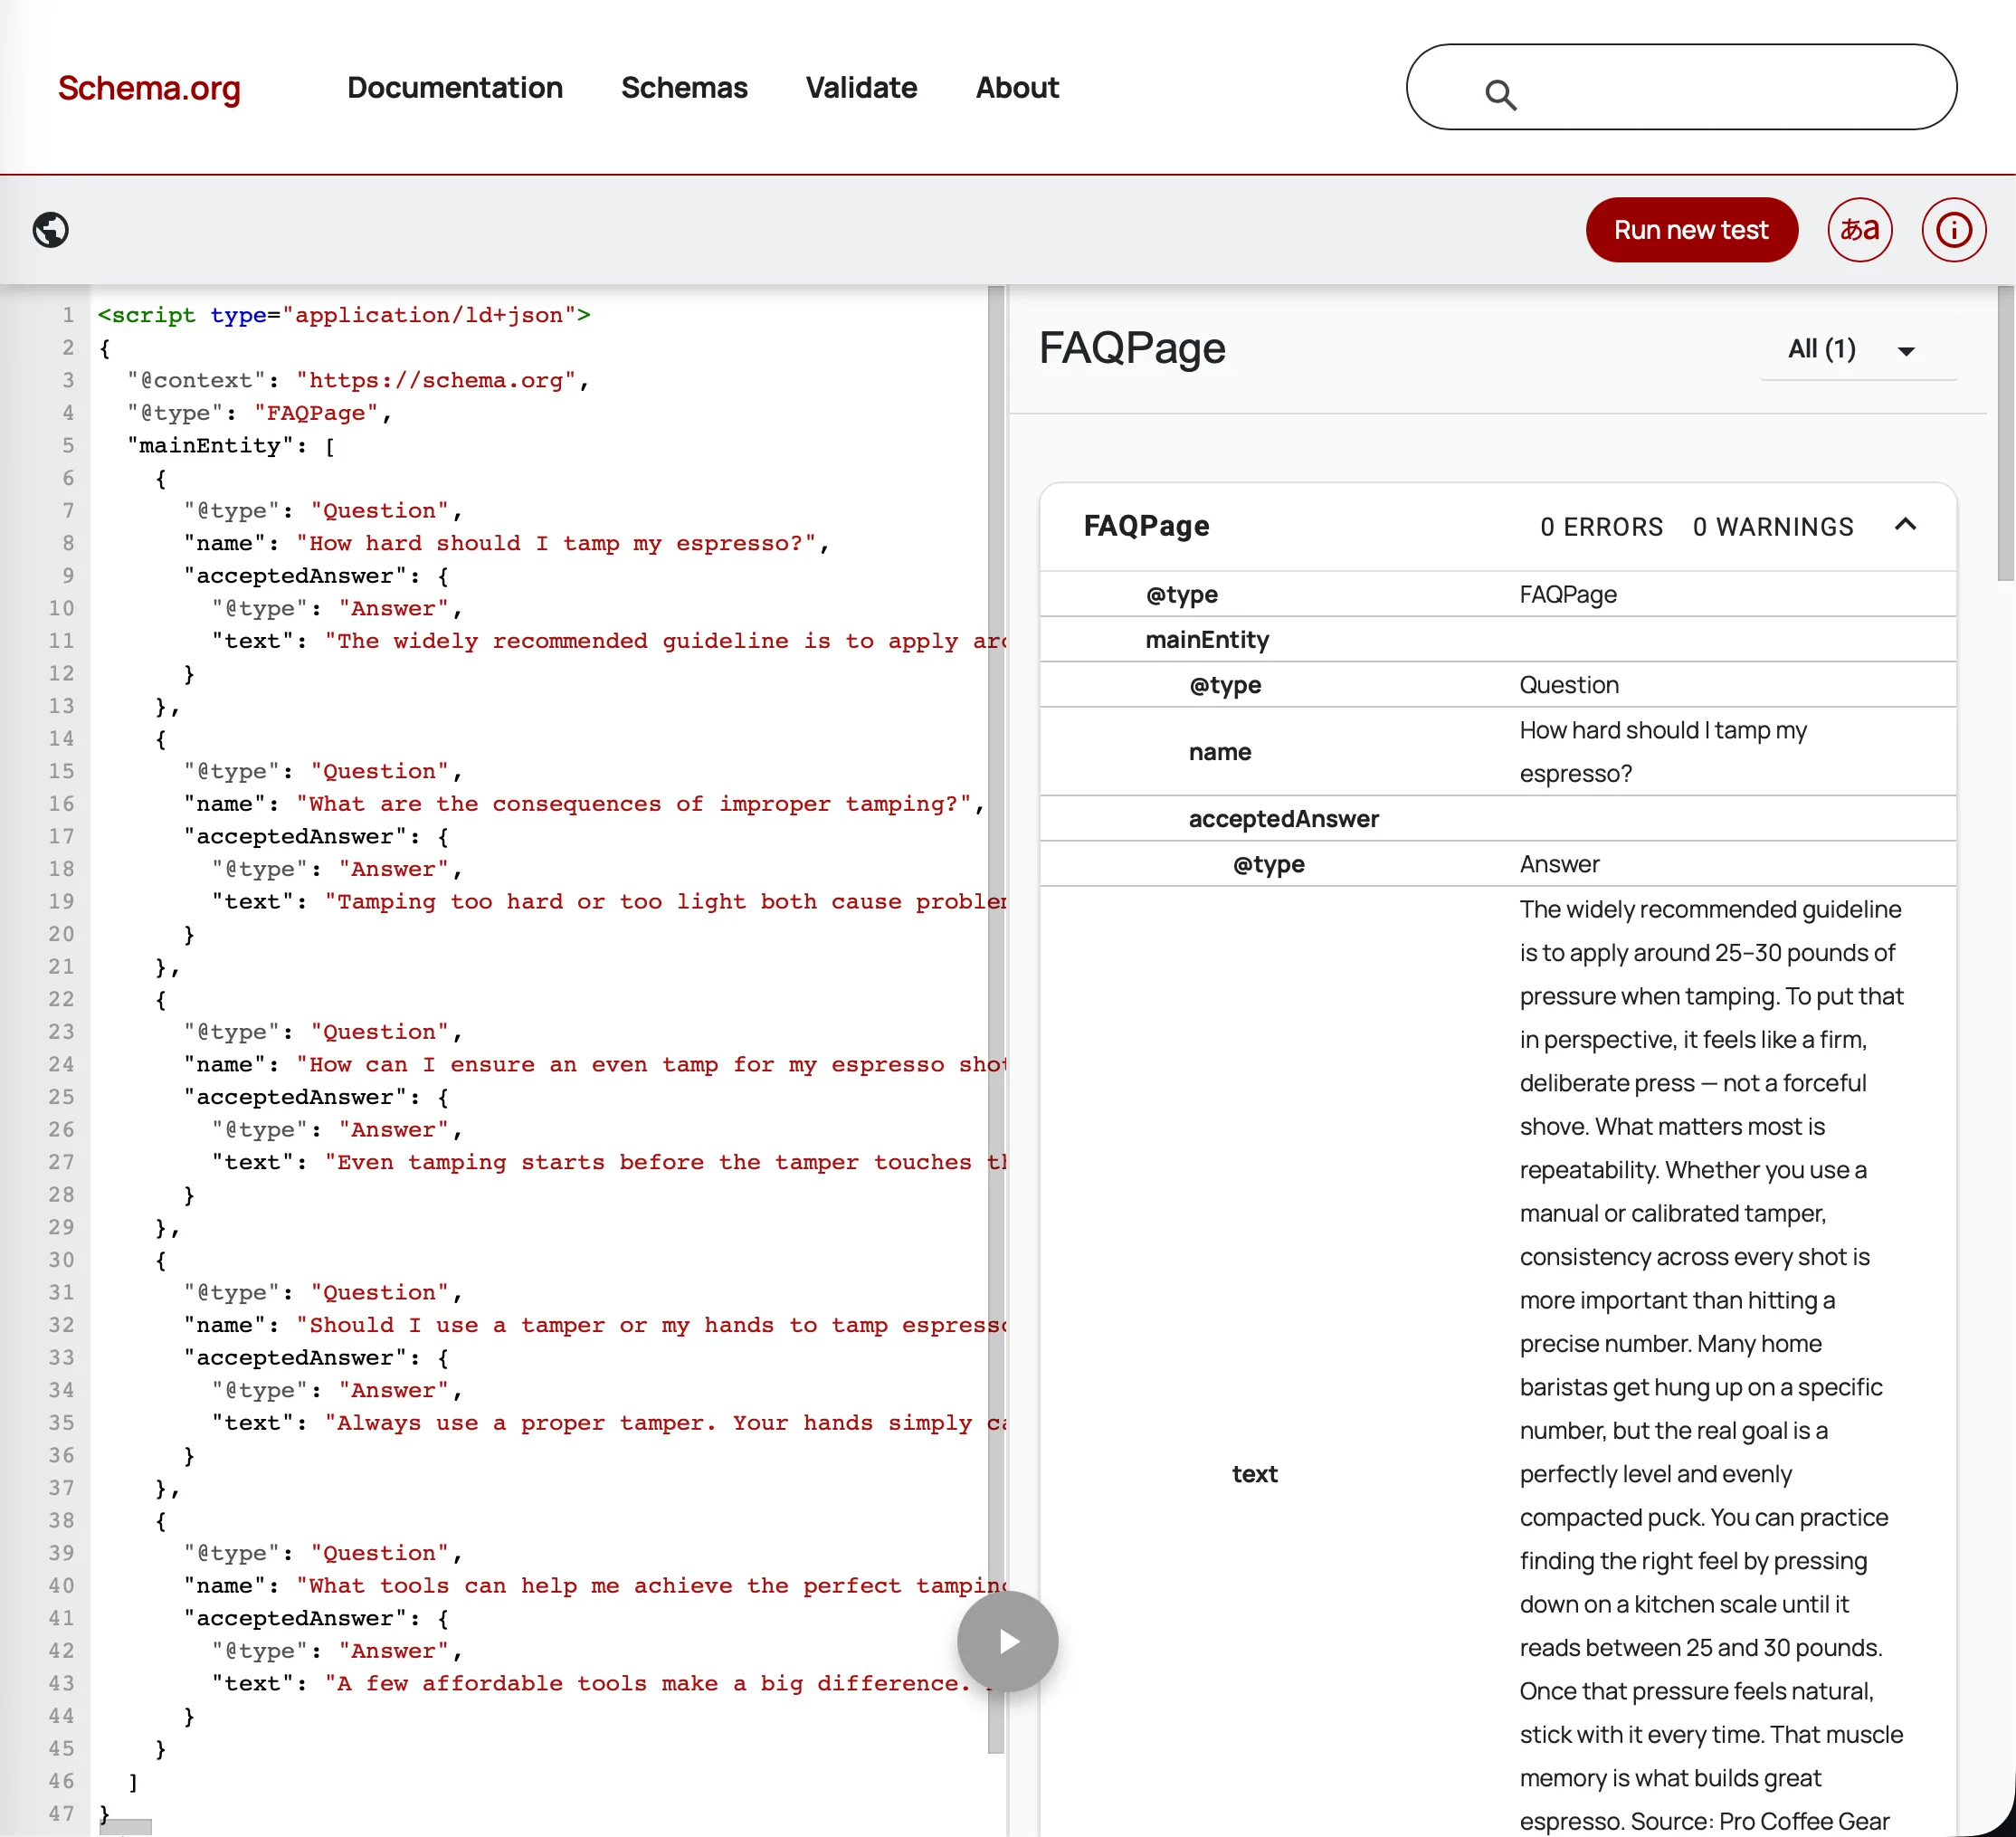Open the Validate menu item
This screenshot has height=1837, width=2016.
[x=861, y=88]
